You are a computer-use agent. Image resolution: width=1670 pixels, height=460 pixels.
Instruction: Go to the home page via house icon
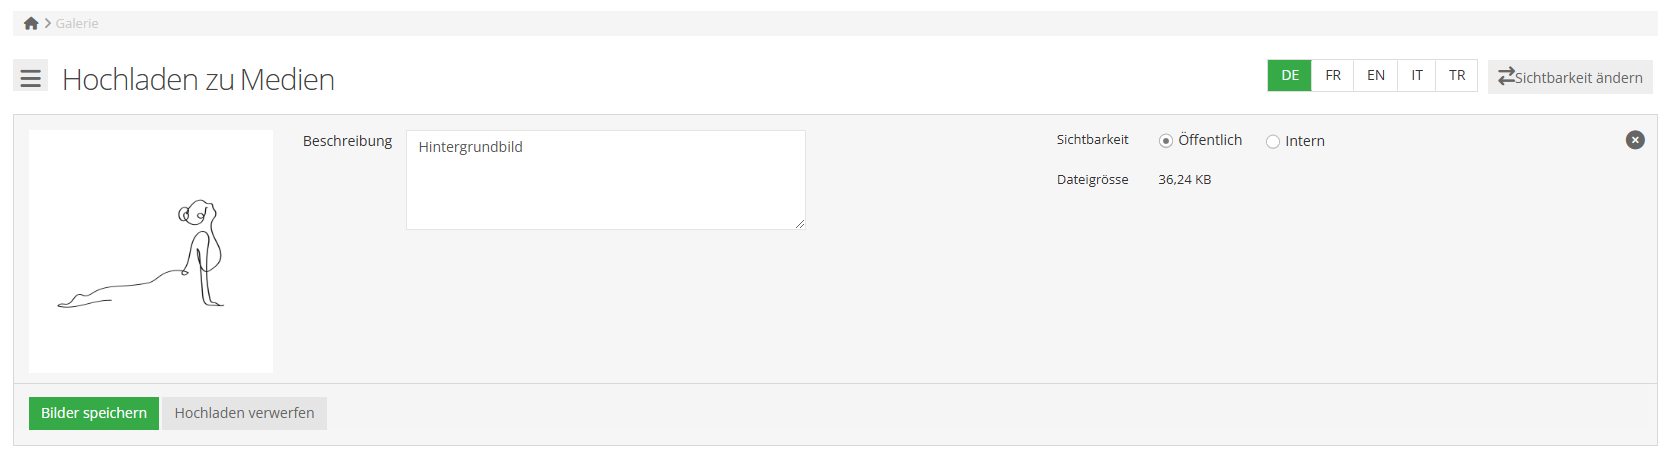(x=31, y=23)
